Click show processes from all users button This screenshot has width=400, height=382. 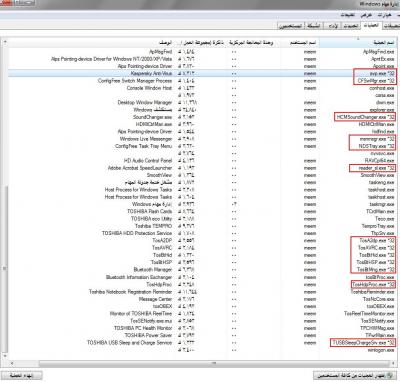(355, 376)
